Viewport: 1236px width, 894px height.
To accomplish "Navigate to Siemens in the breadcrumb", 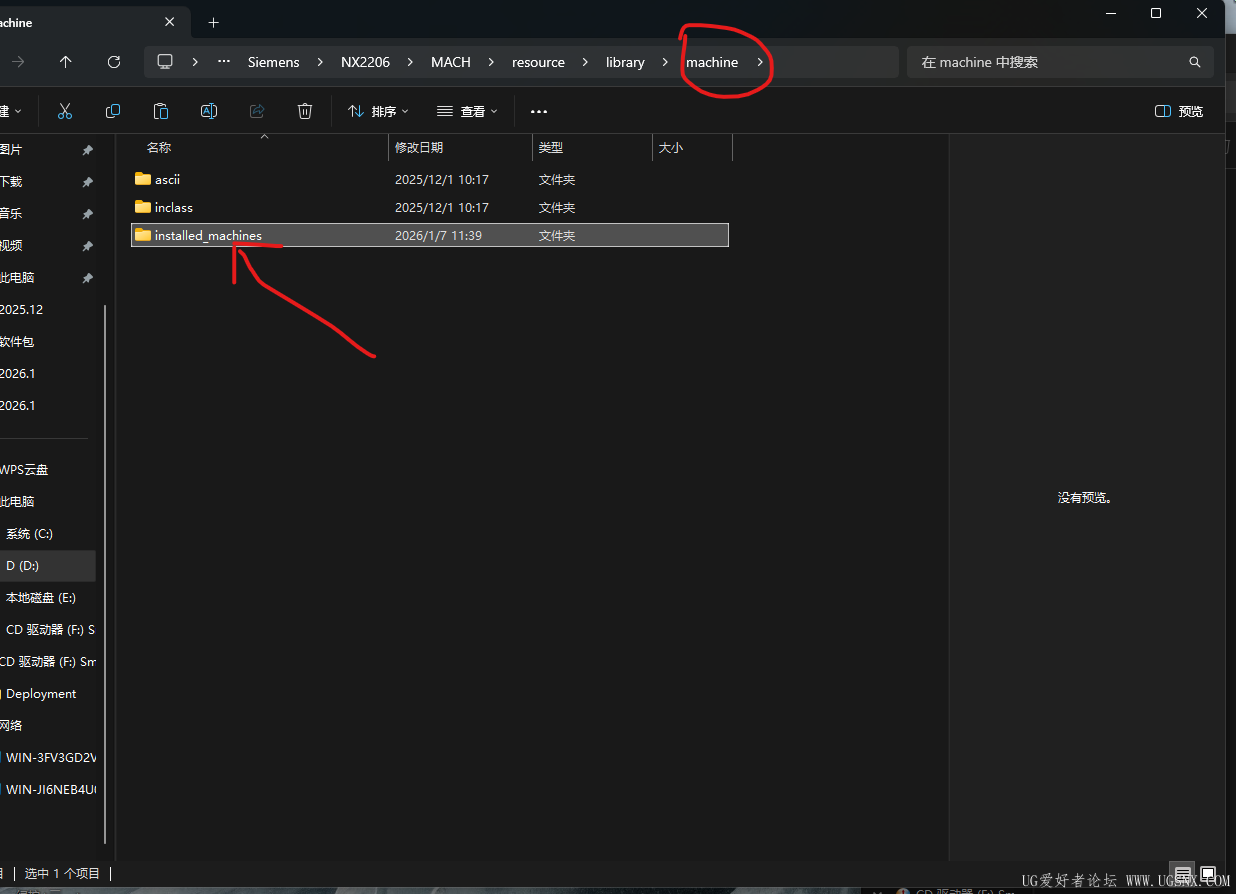I will (x=274, y=62).
